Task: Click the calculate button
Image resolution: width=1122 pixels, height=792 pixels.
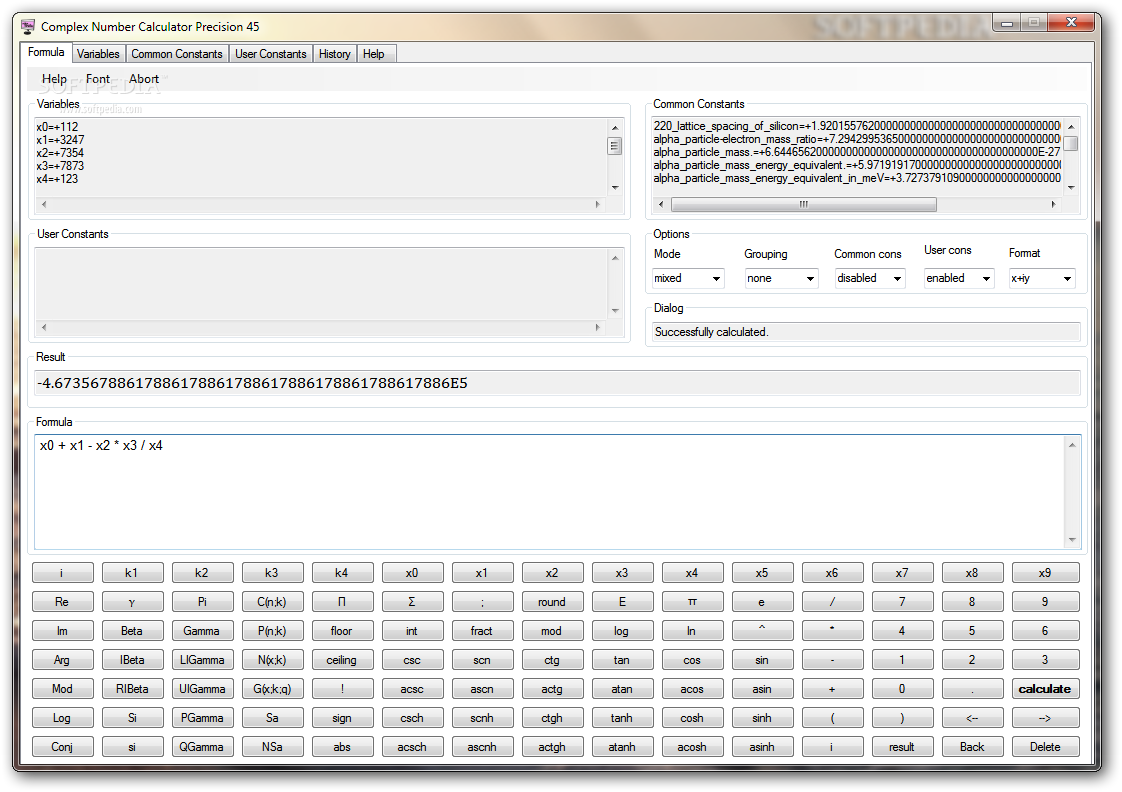Action: pyautogui.click(x=1045, y=689)
